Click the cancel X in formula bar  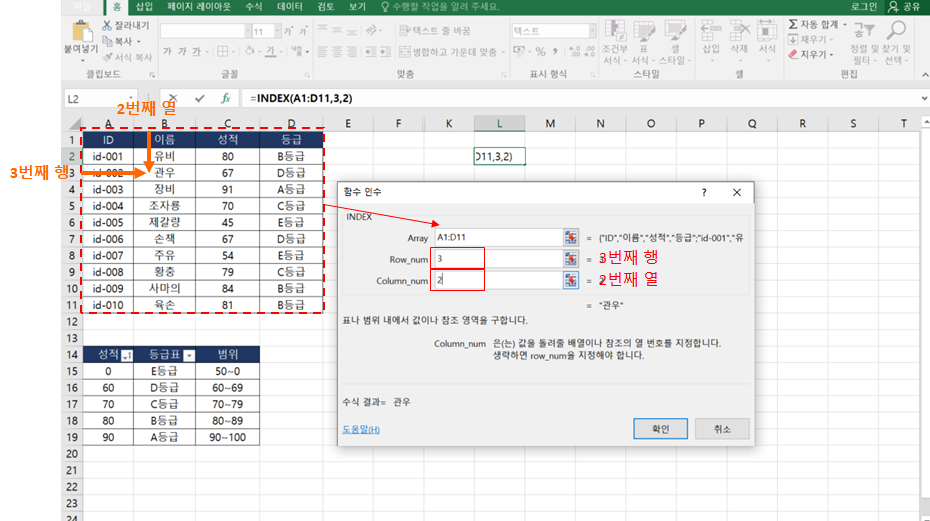[x=173, y=99]
